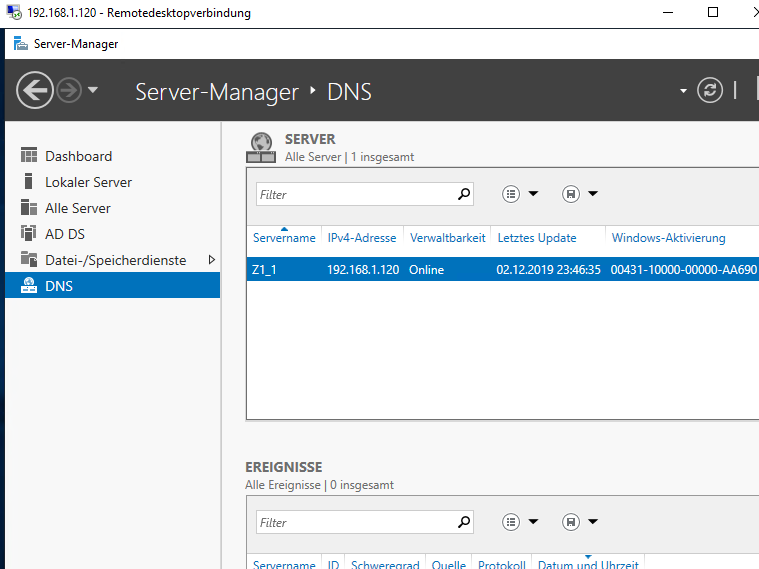The width and height of the screenshot is (759, 569).
Task: Click the forward navigation arrow button
Action: click(x=69, y=90)
